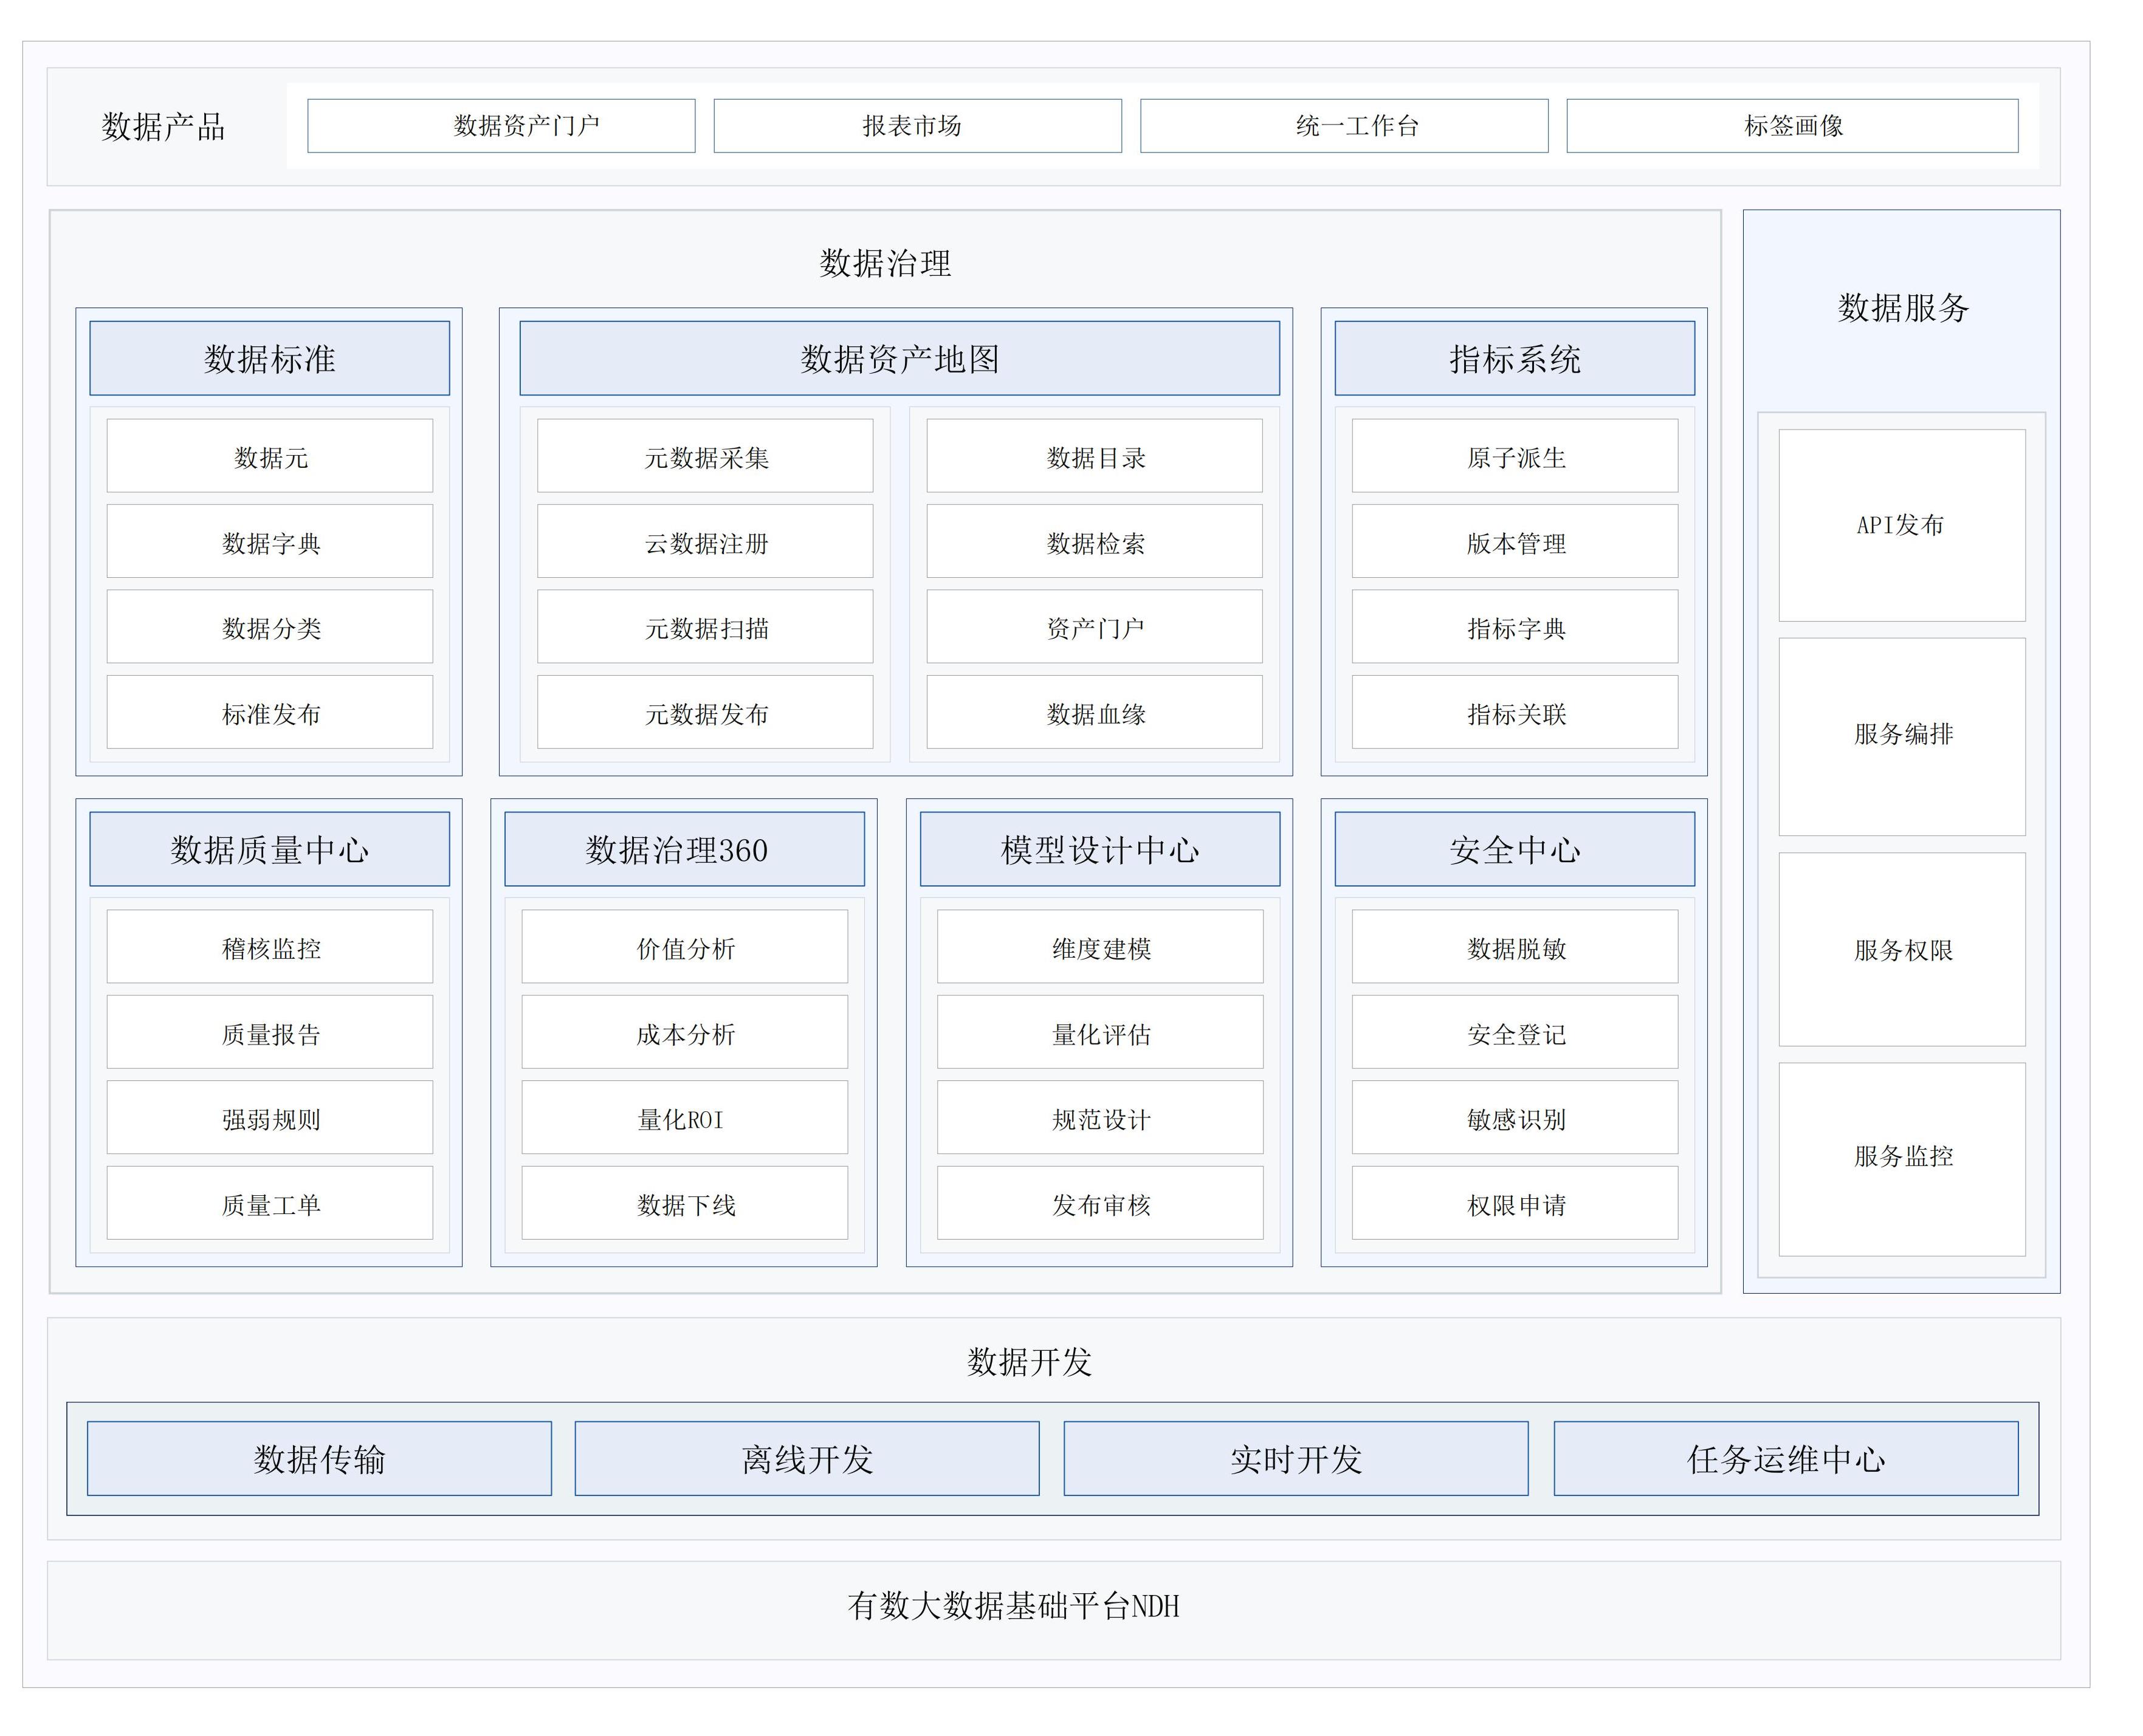Click the 数据资产地图 header
Image resolution: width=2143 pixels, height=1736 pixels.
pos(899,358)
